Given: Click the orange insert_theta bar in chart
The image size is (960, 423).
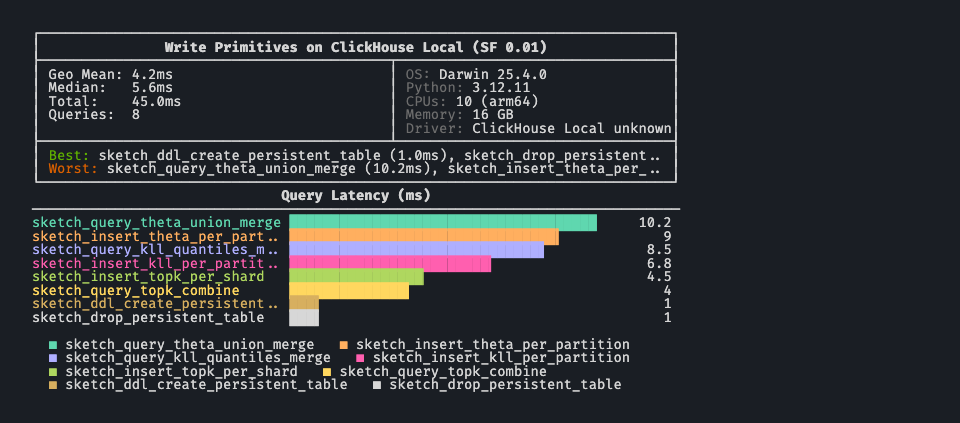Looking at the screenshot, I should pyautogui.click(x=424, y=236).
